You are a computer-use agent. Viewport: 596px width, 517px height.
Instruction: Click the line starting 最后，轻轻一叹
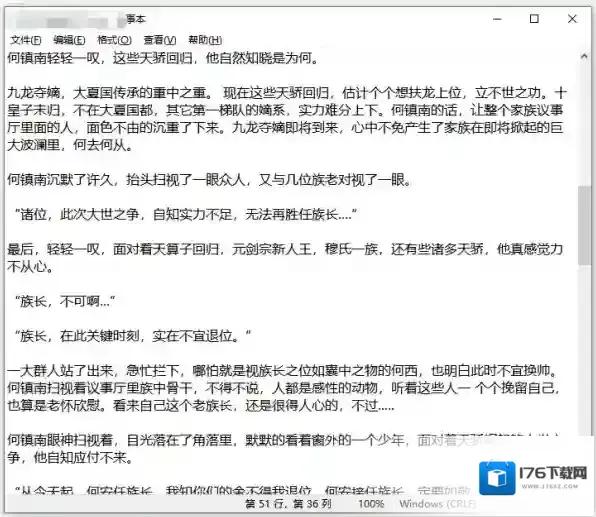click(285, 249)
